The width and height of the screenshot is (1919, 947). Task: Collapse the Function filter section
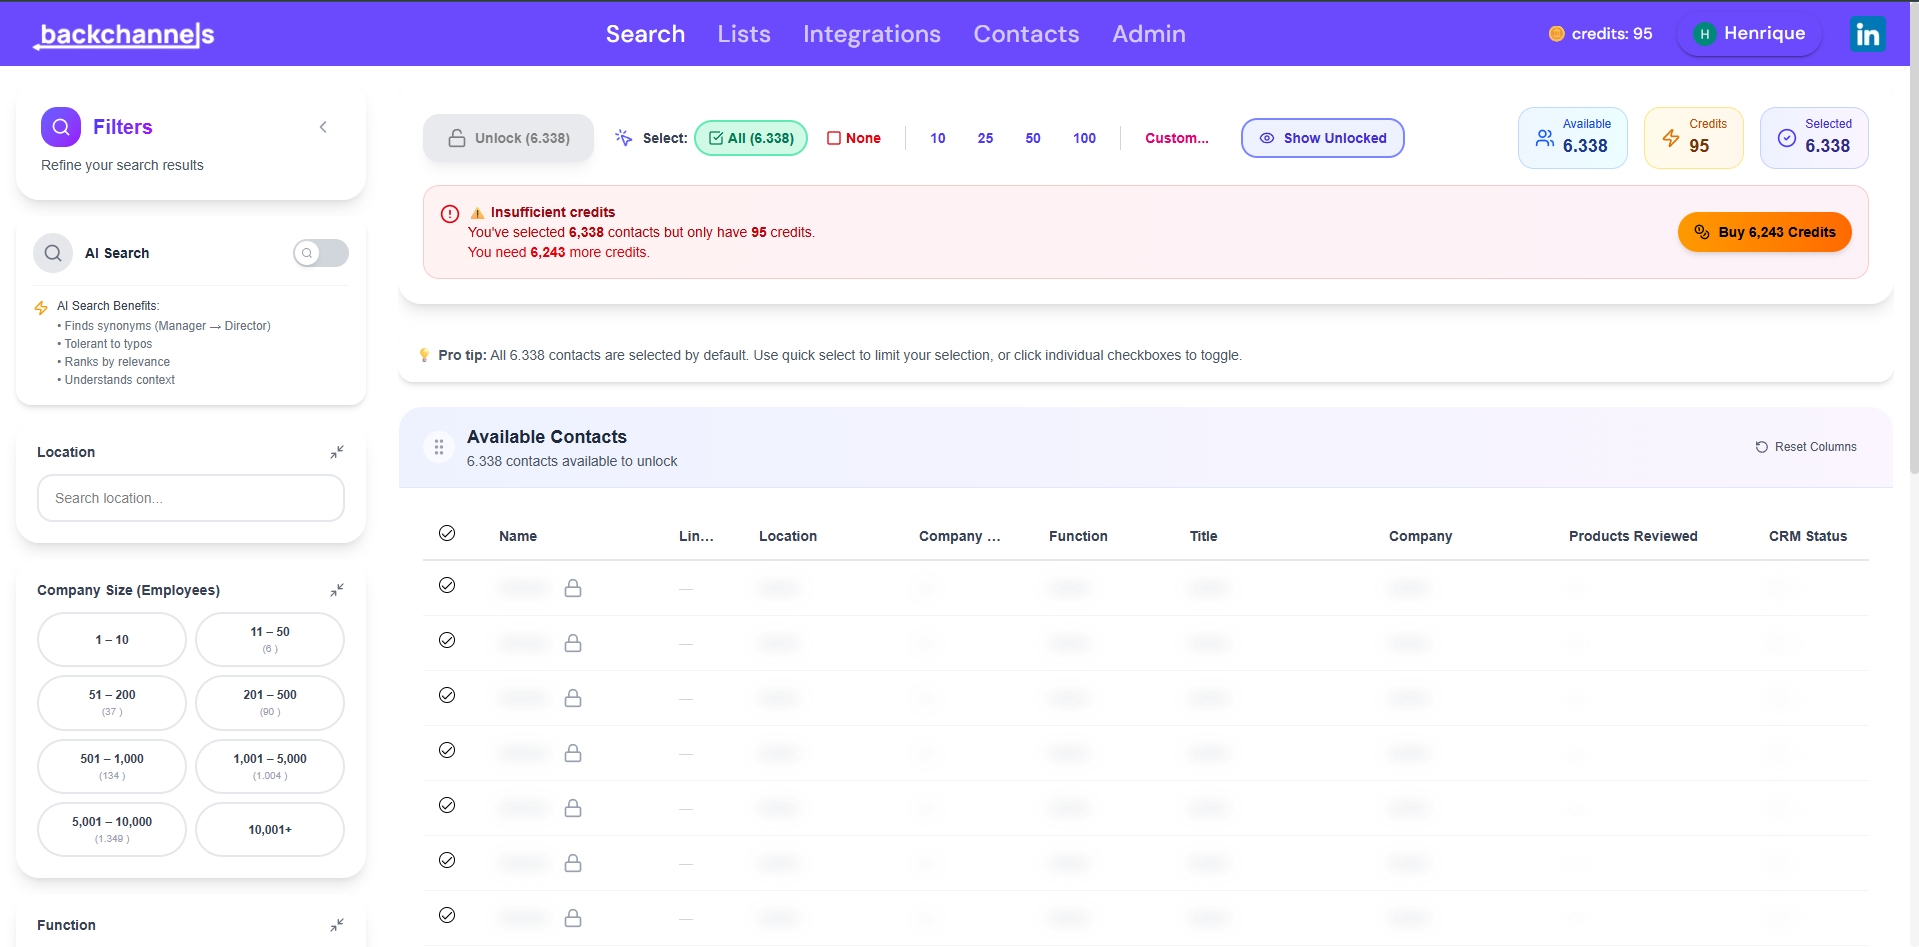(x=337, y=925)
